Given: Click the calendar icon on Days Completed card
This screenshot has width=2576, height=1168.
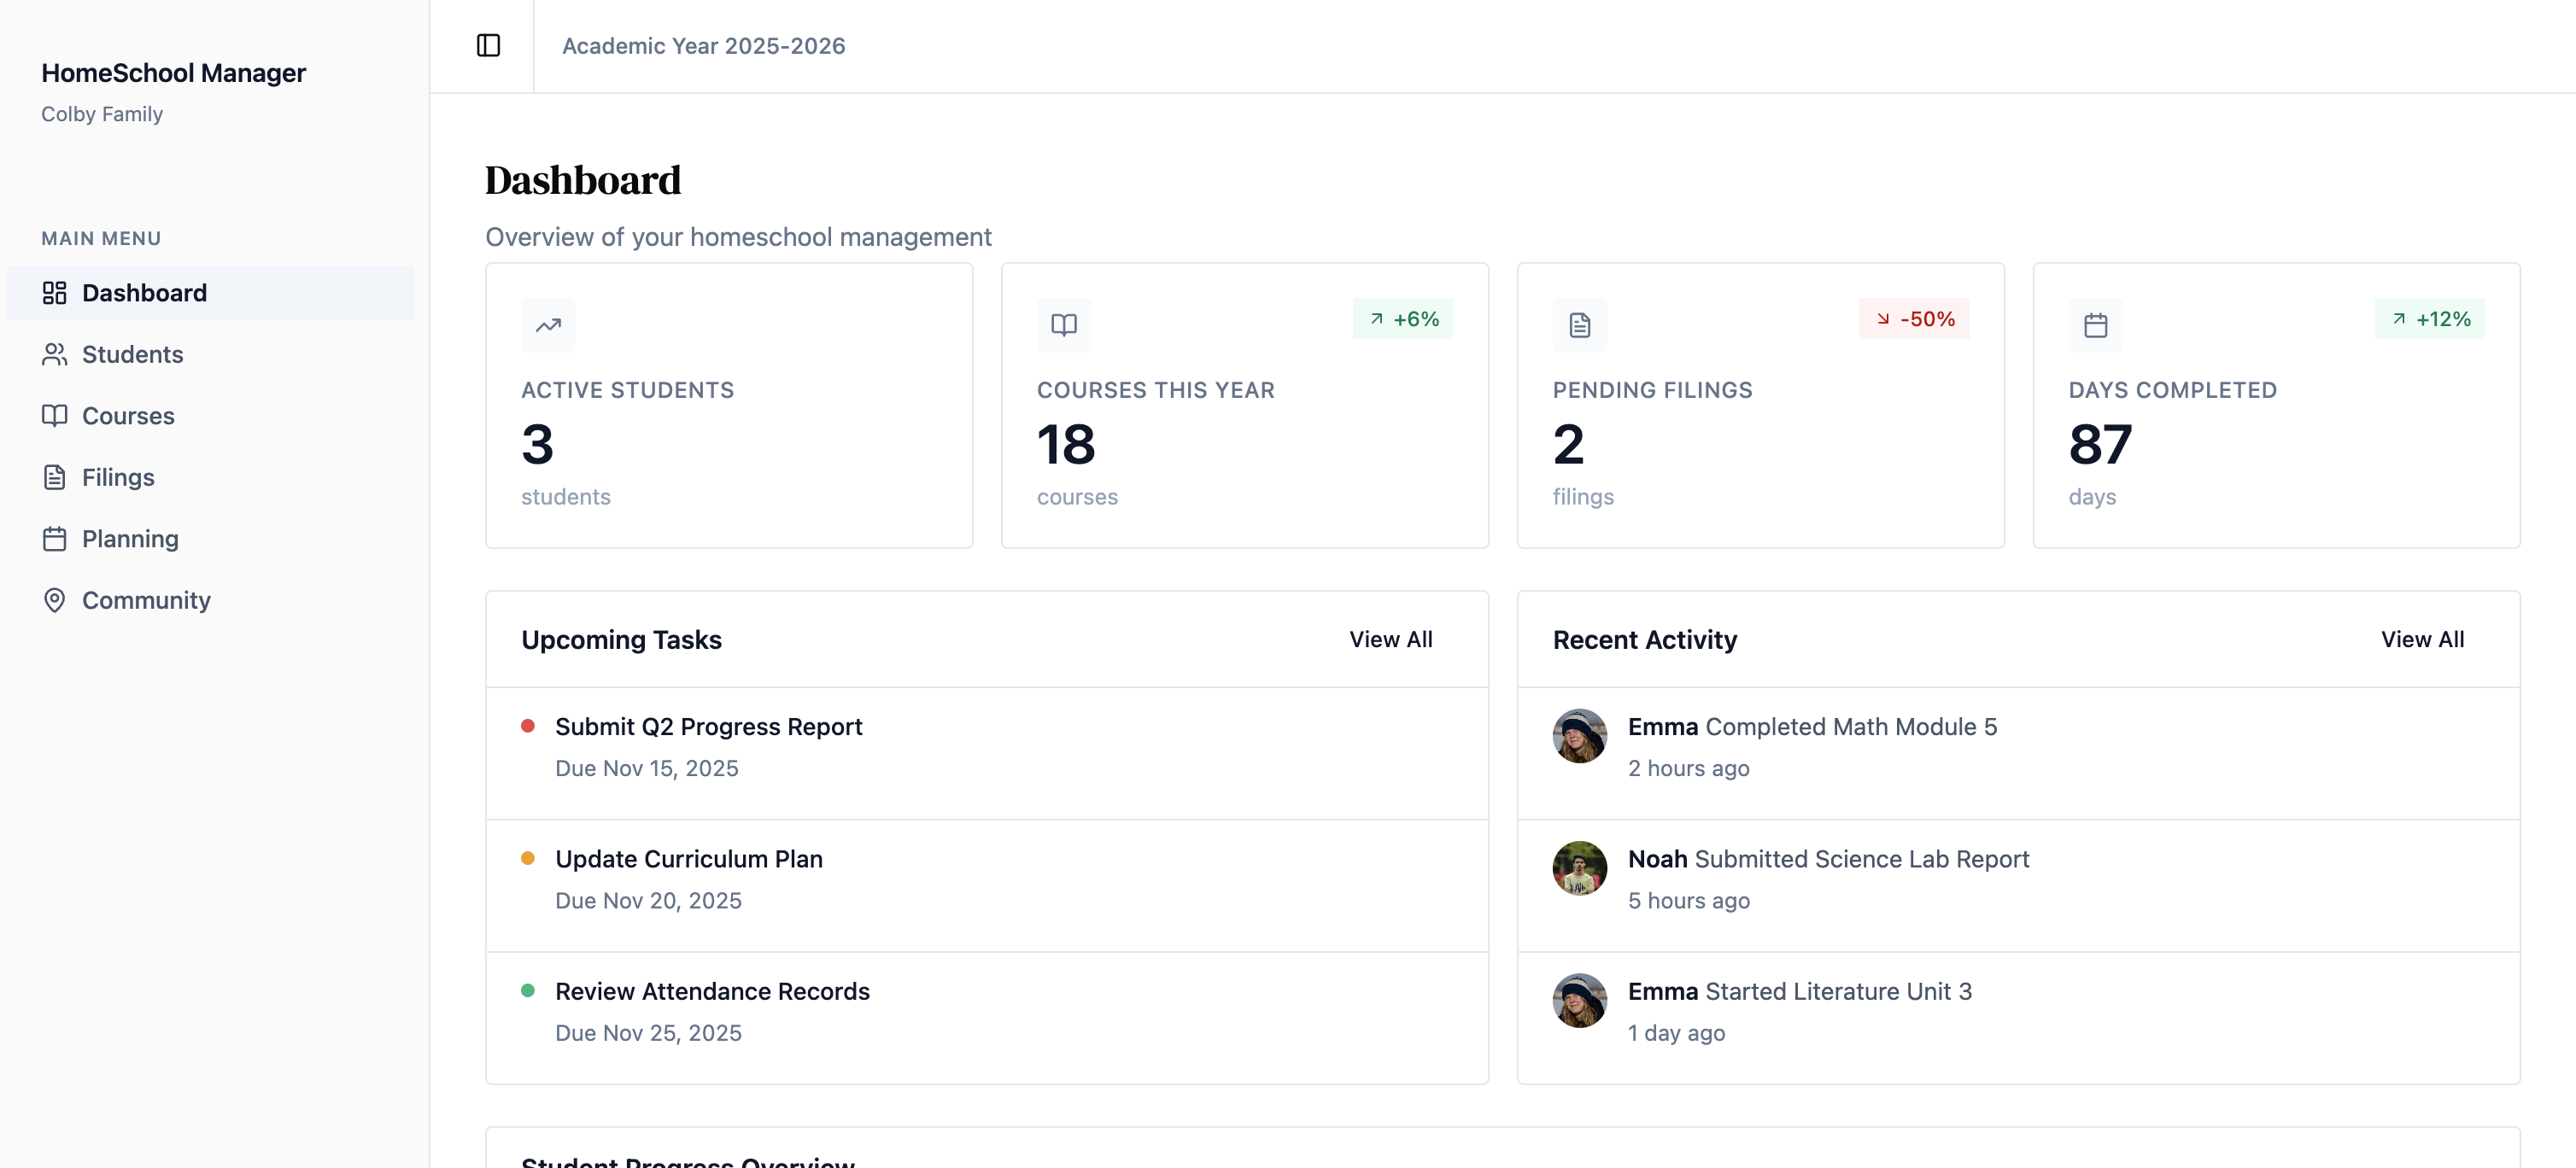Looking at the screenshot, I should pos(2095,325).
